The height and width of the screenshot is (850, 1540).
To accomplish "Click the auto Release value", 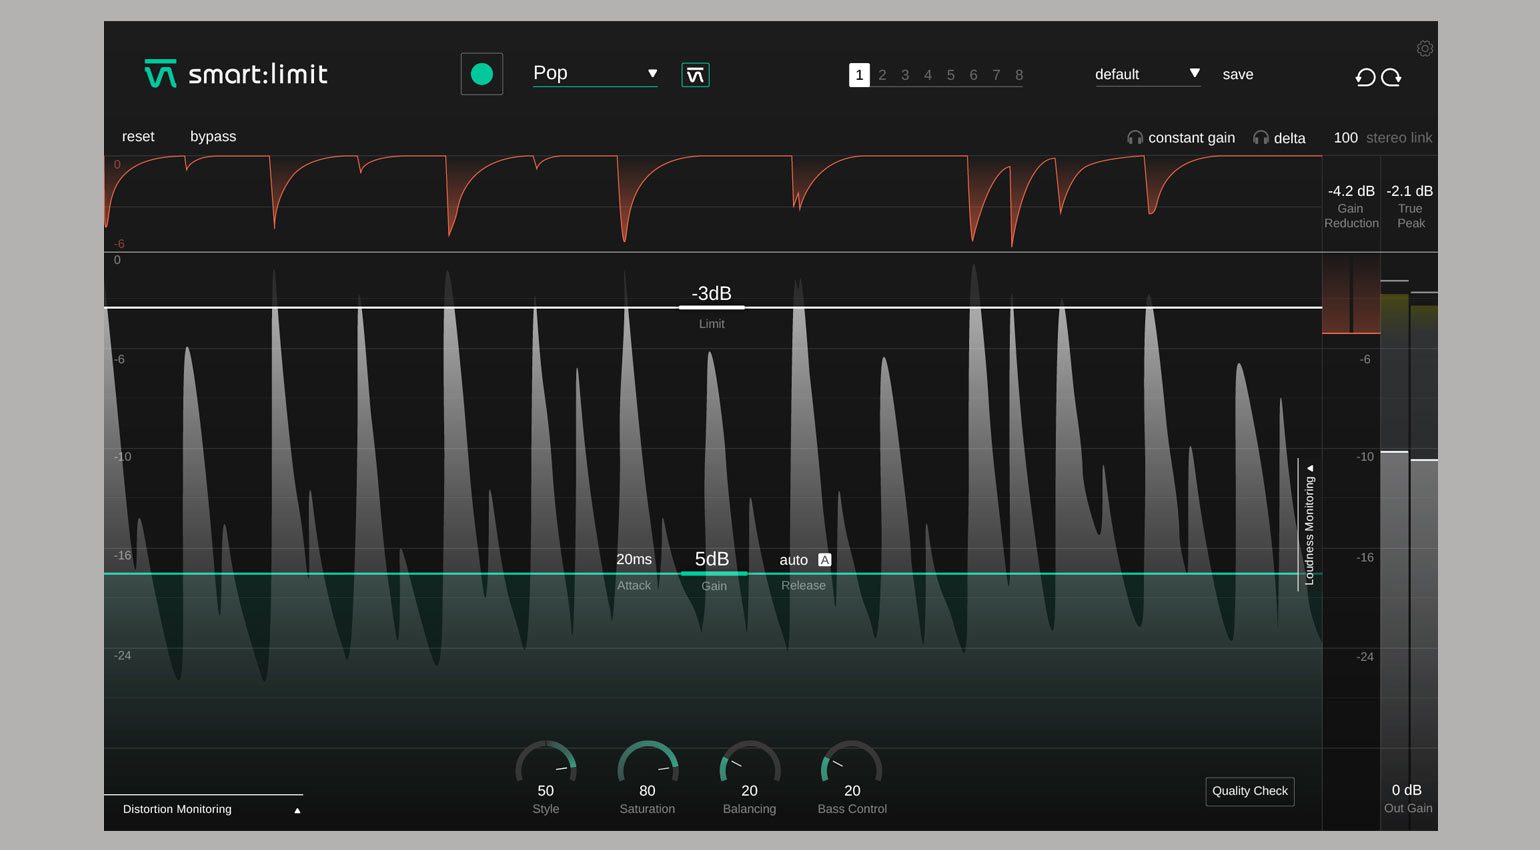I will point(793,560).
